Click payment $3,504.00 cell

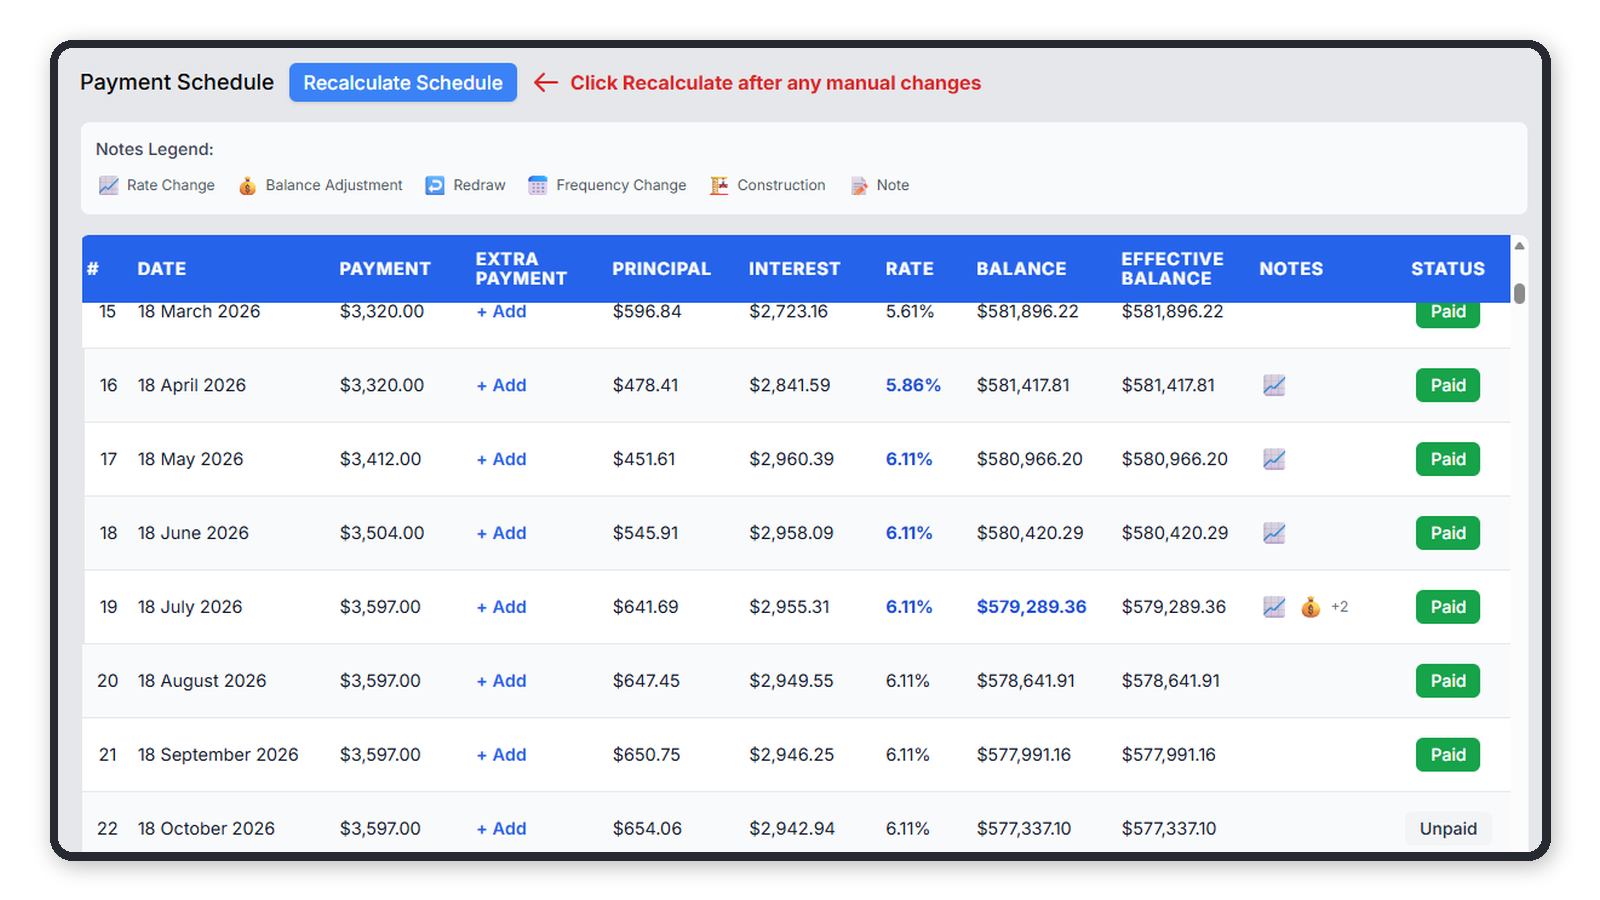point(382,533)
